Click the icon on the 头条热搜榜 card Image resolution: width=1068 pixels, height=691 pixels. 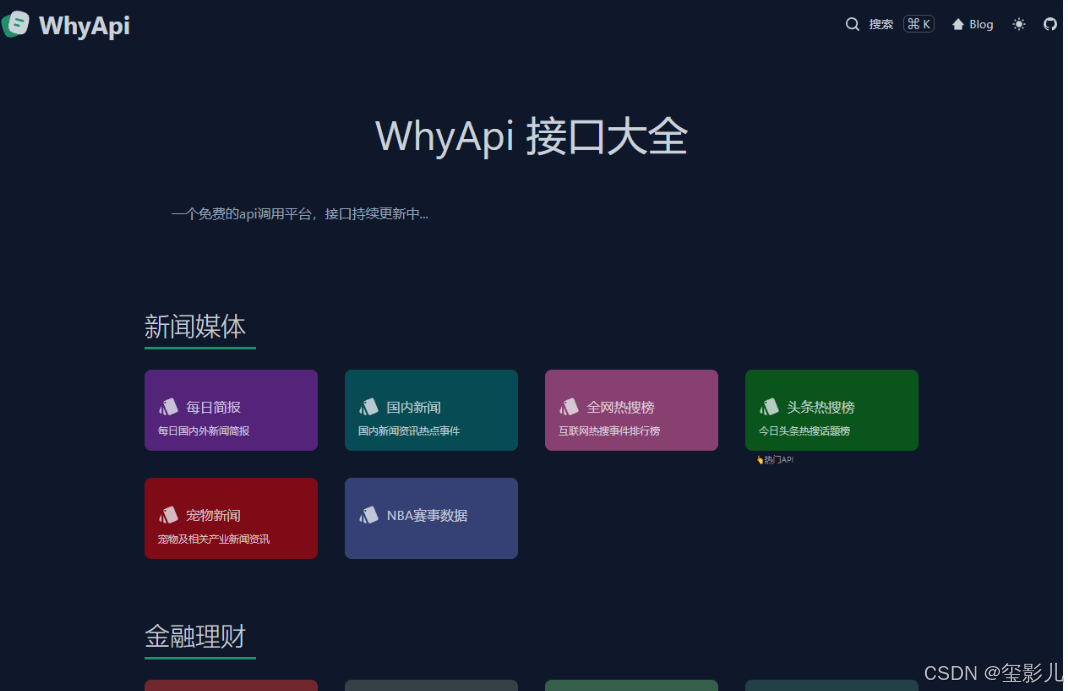[x=769, y=406]
